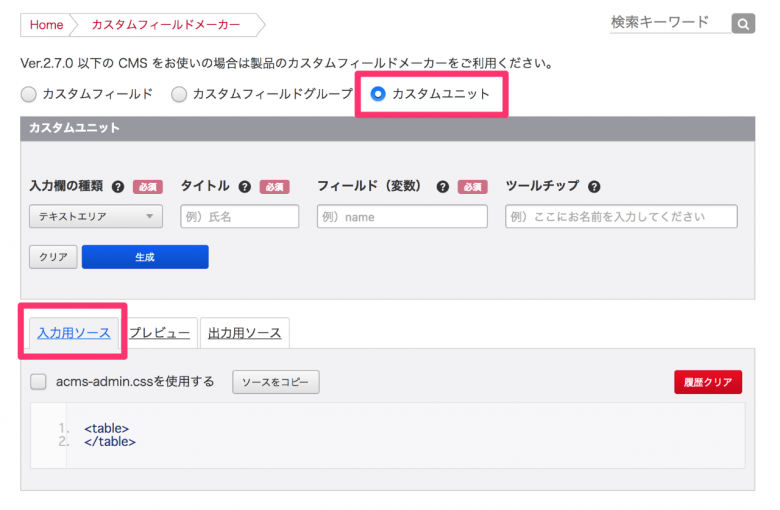Click help icon next to フィールド（変数）
Image resolution: width=780 pixels, height=510 pixels.
442,187
